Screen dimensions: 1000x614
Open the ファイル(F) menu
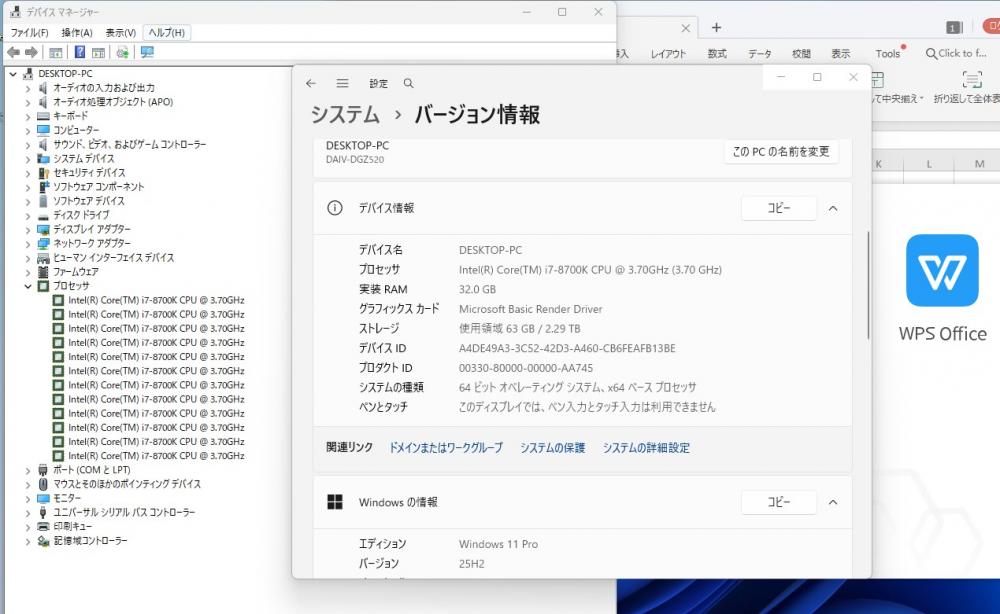click(x=29, y=33)
